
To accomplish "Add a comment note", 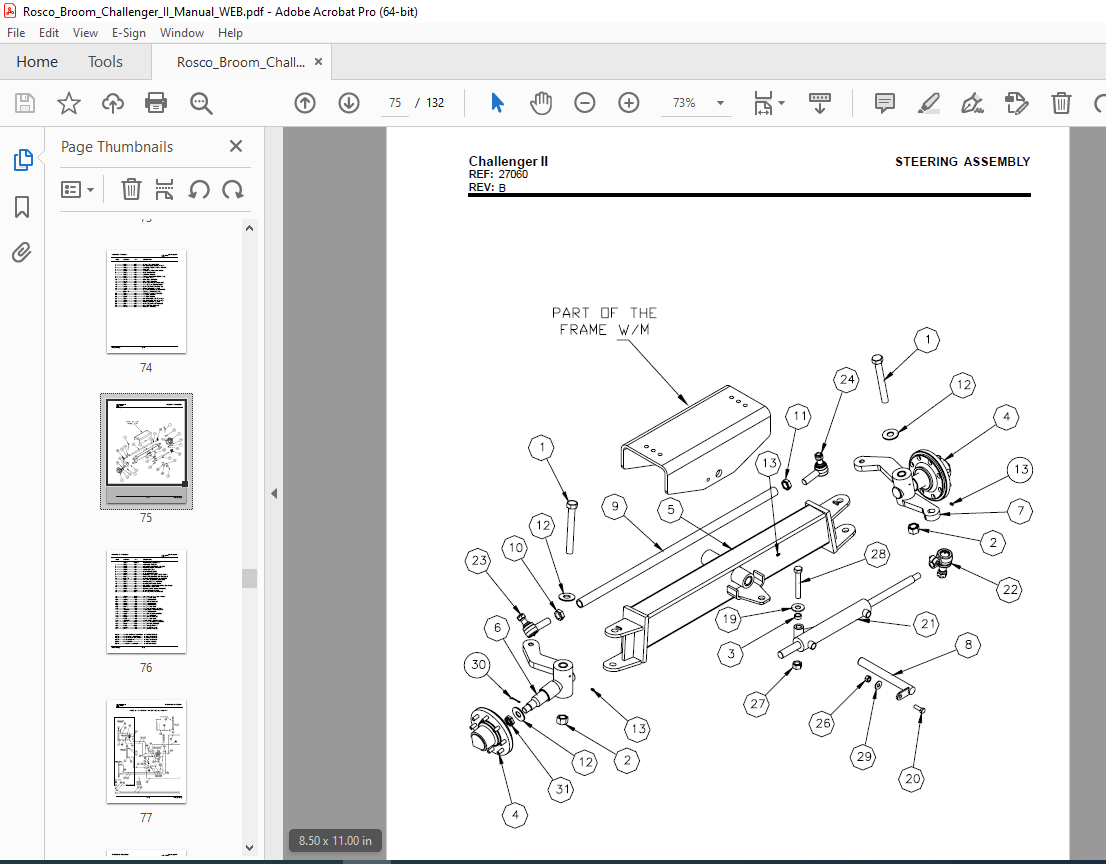I will coord(885,103).
